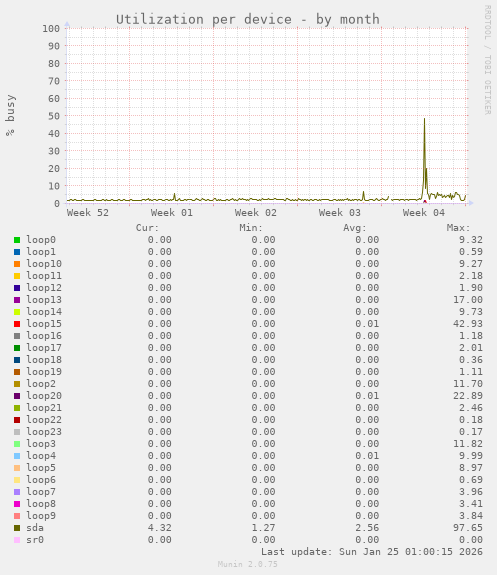Select the loop21 legend label
The image size is (497, 575).
pos(44,408)
